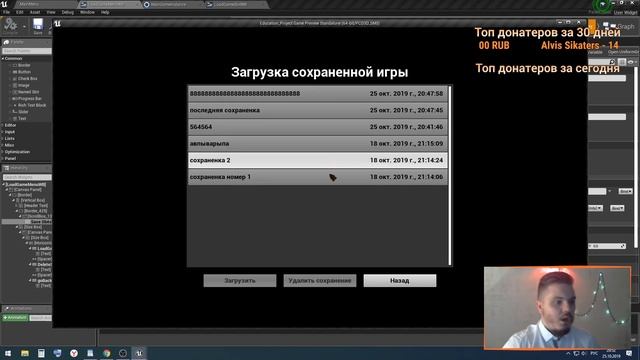Select save 'апыварыпа'
This screenshot has width=640, height=360.
pyautogui.click(x=318, y=144)
